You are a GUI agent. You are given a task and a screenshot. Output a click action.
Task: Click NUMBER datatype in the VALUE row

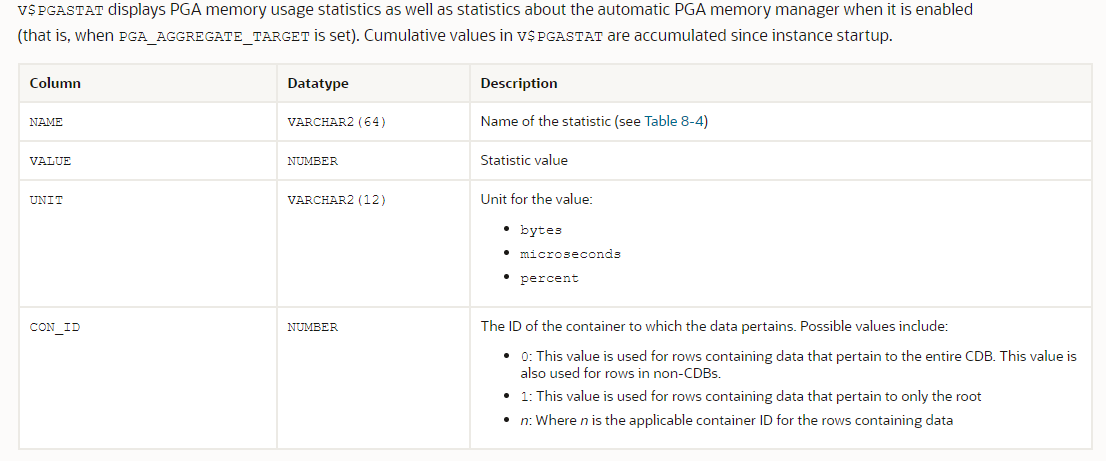pos(312,161)
